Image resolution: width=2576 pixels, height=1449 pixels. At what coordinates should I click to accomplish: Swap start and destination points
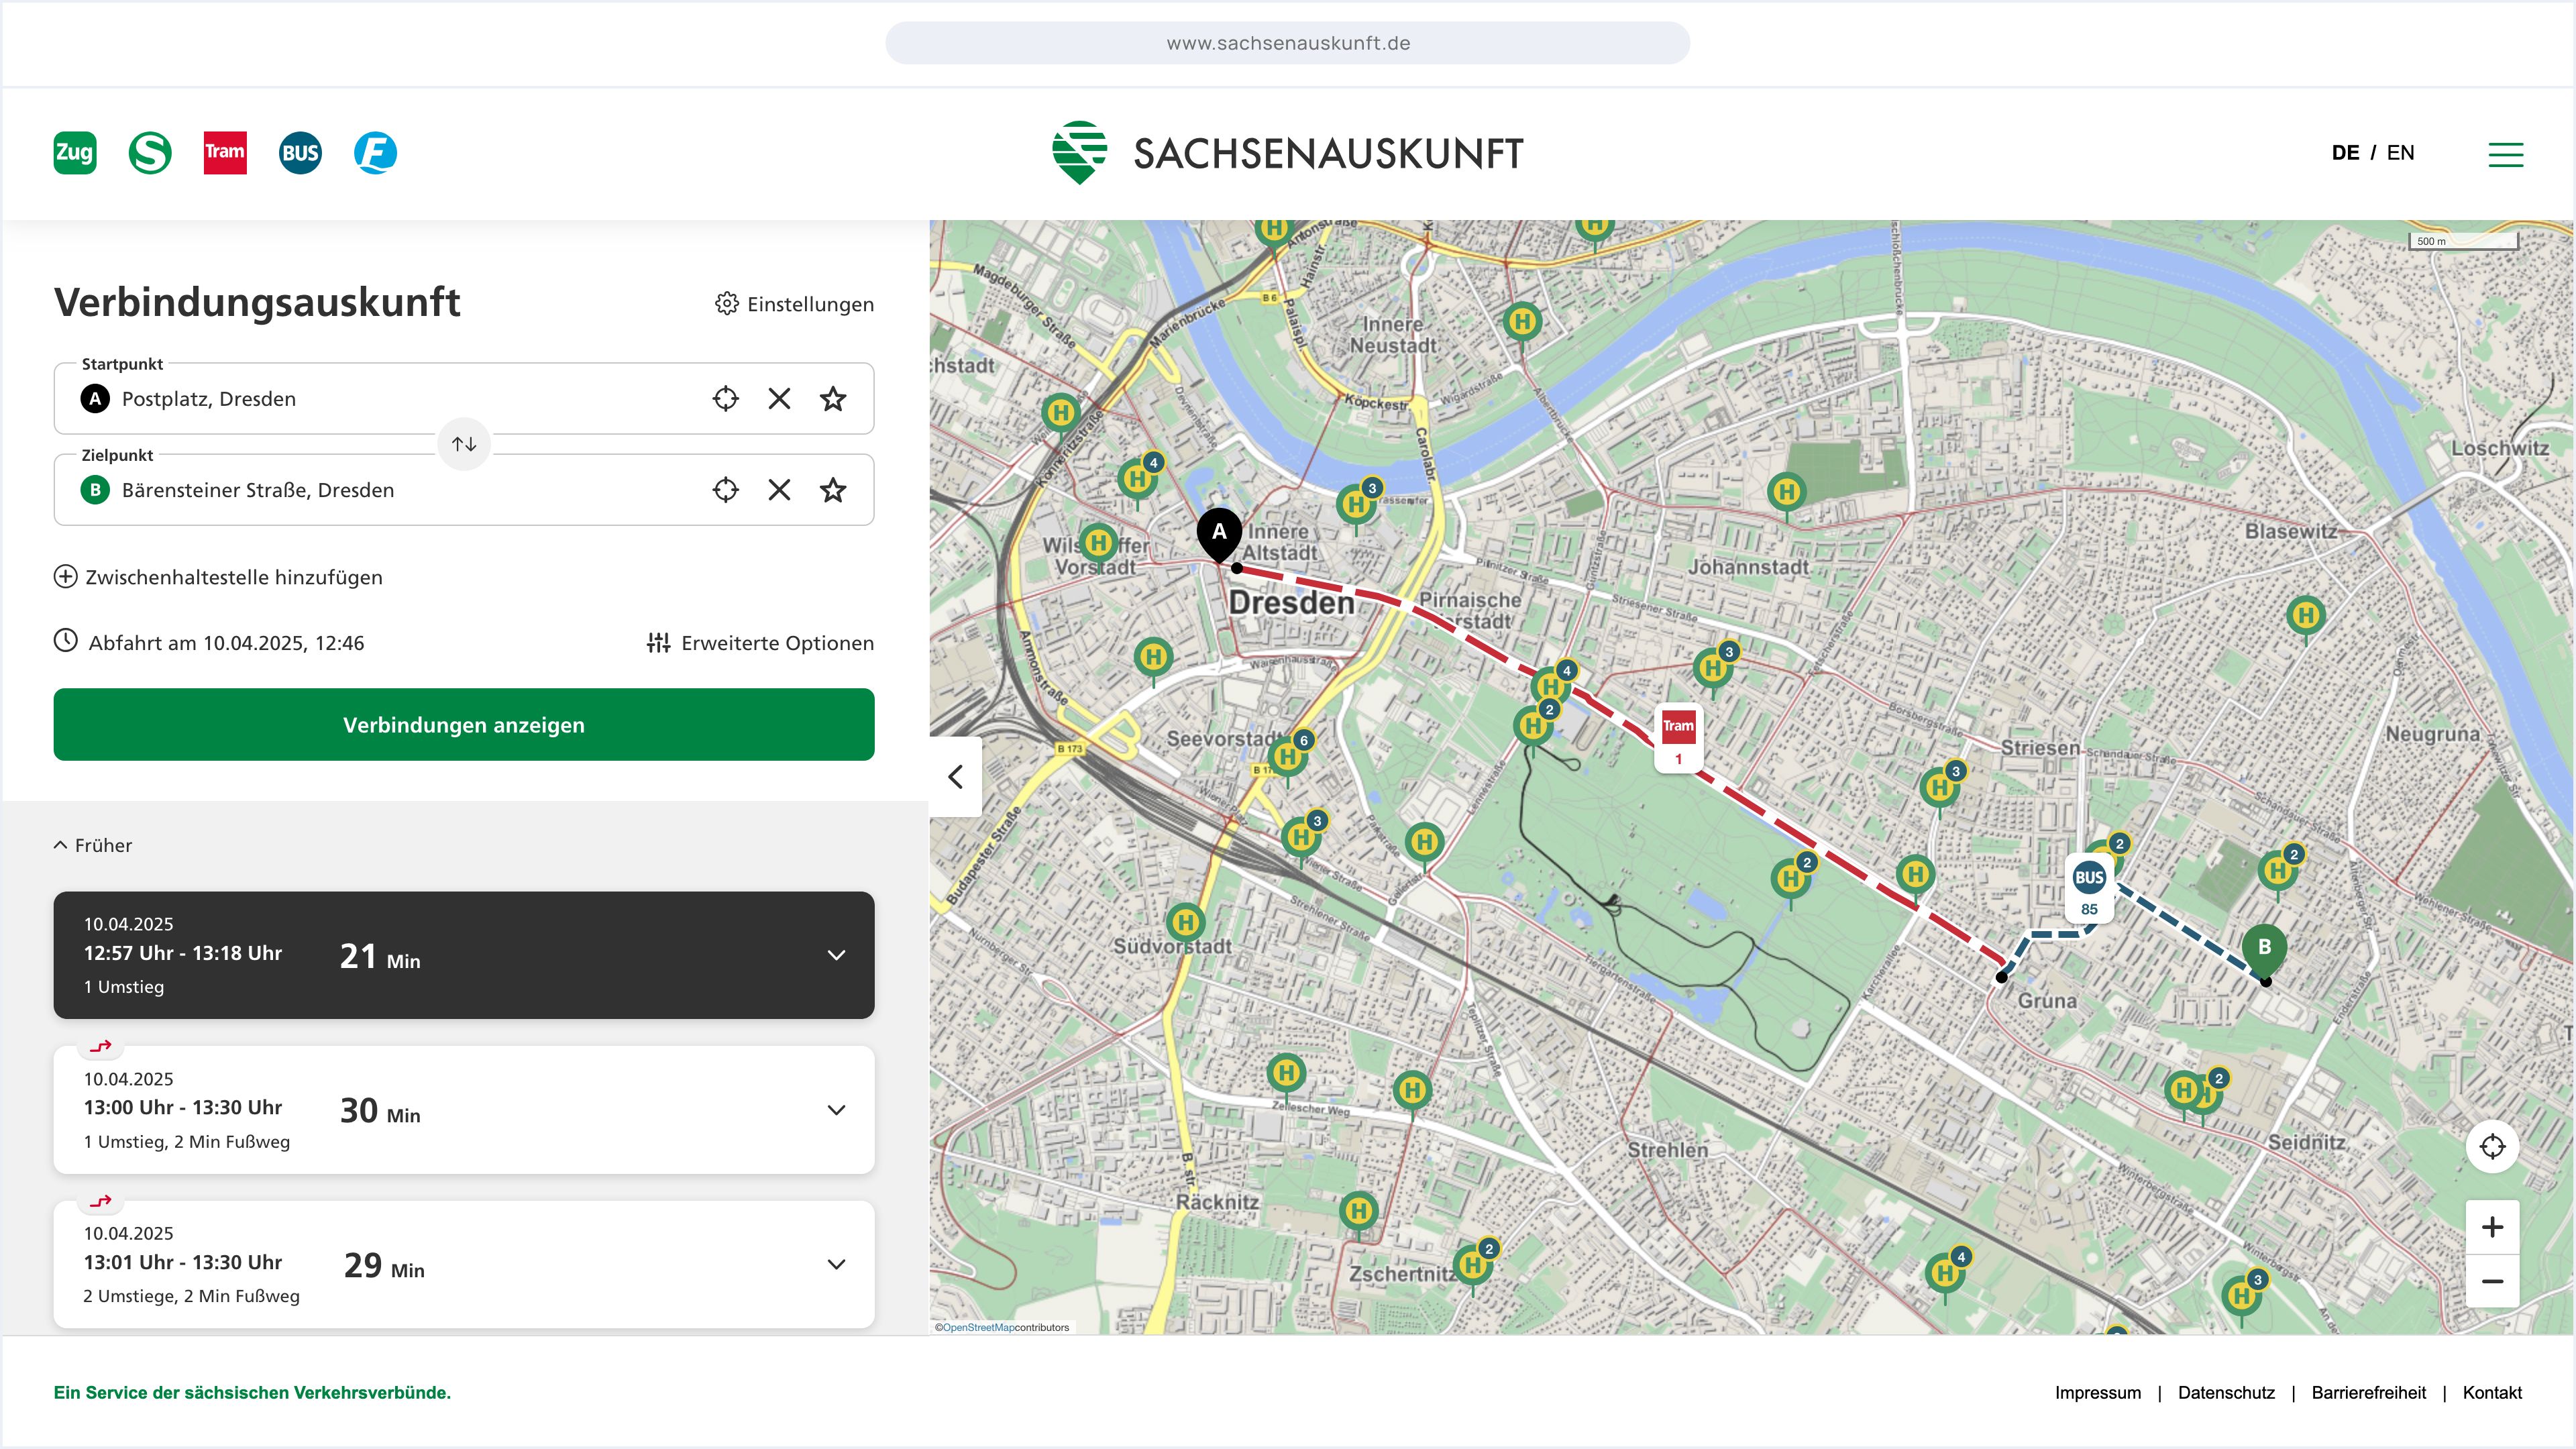pyautogui.click(x=464, y=444)
